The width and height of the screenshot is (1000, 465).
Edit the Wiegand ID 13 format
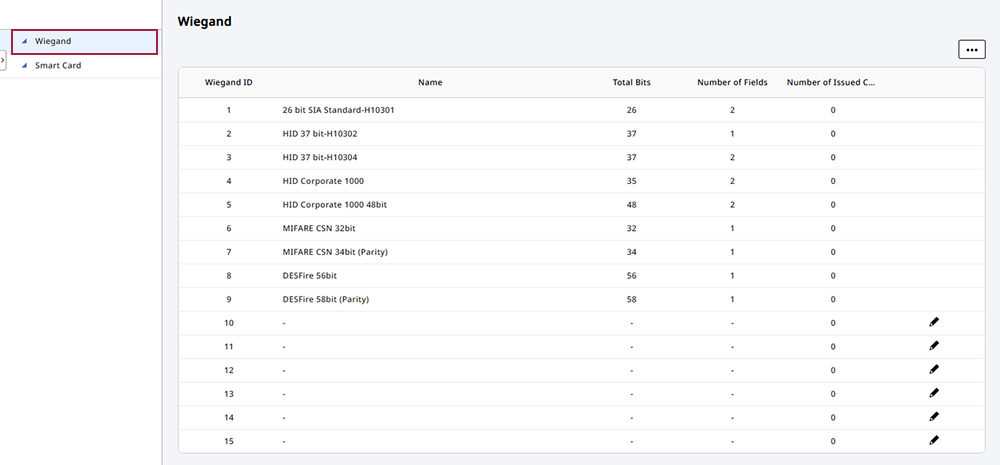pyautogui.click(x=933, y=393)
